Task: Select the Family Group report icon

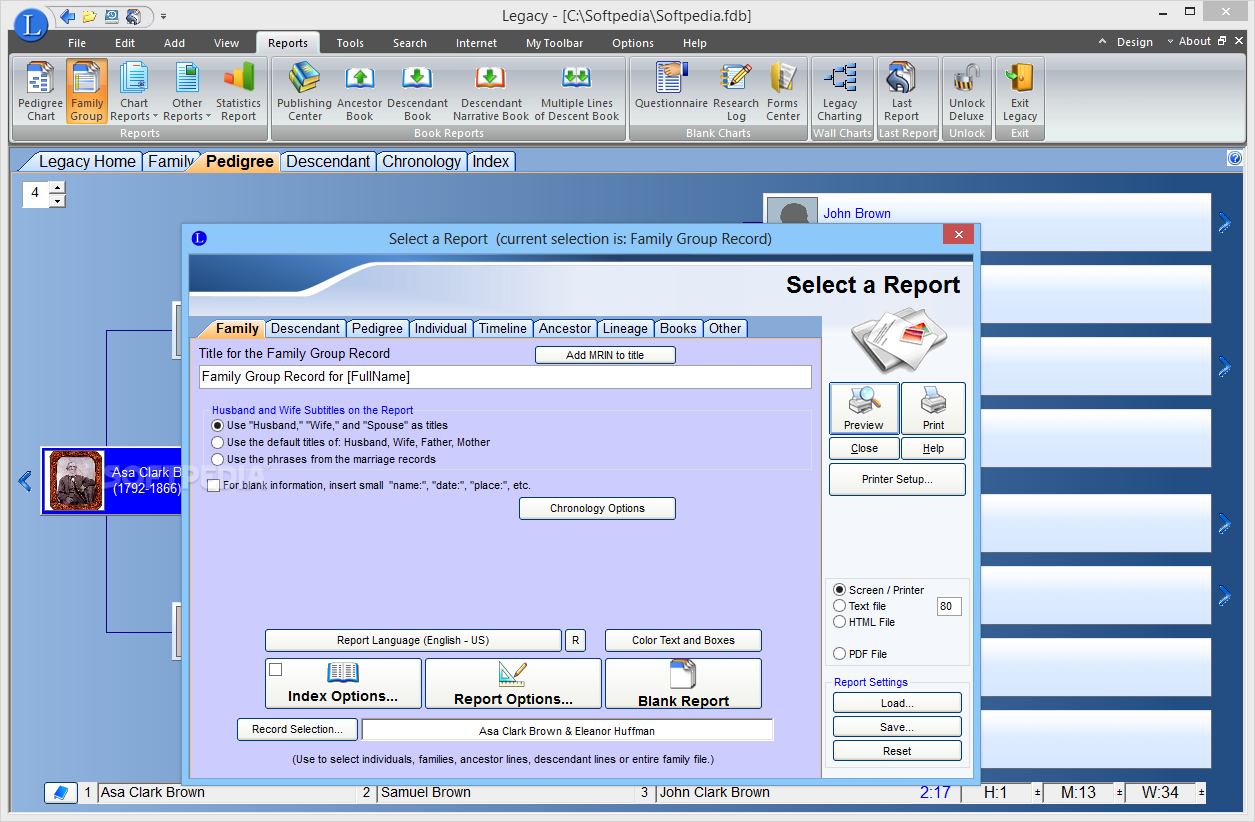Action: click(x=87, y=91)
